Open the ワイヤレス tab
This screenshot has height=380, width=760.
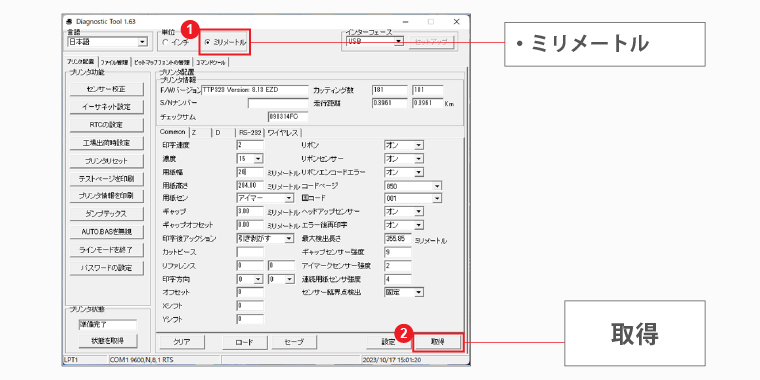click(x=284, y=132)
